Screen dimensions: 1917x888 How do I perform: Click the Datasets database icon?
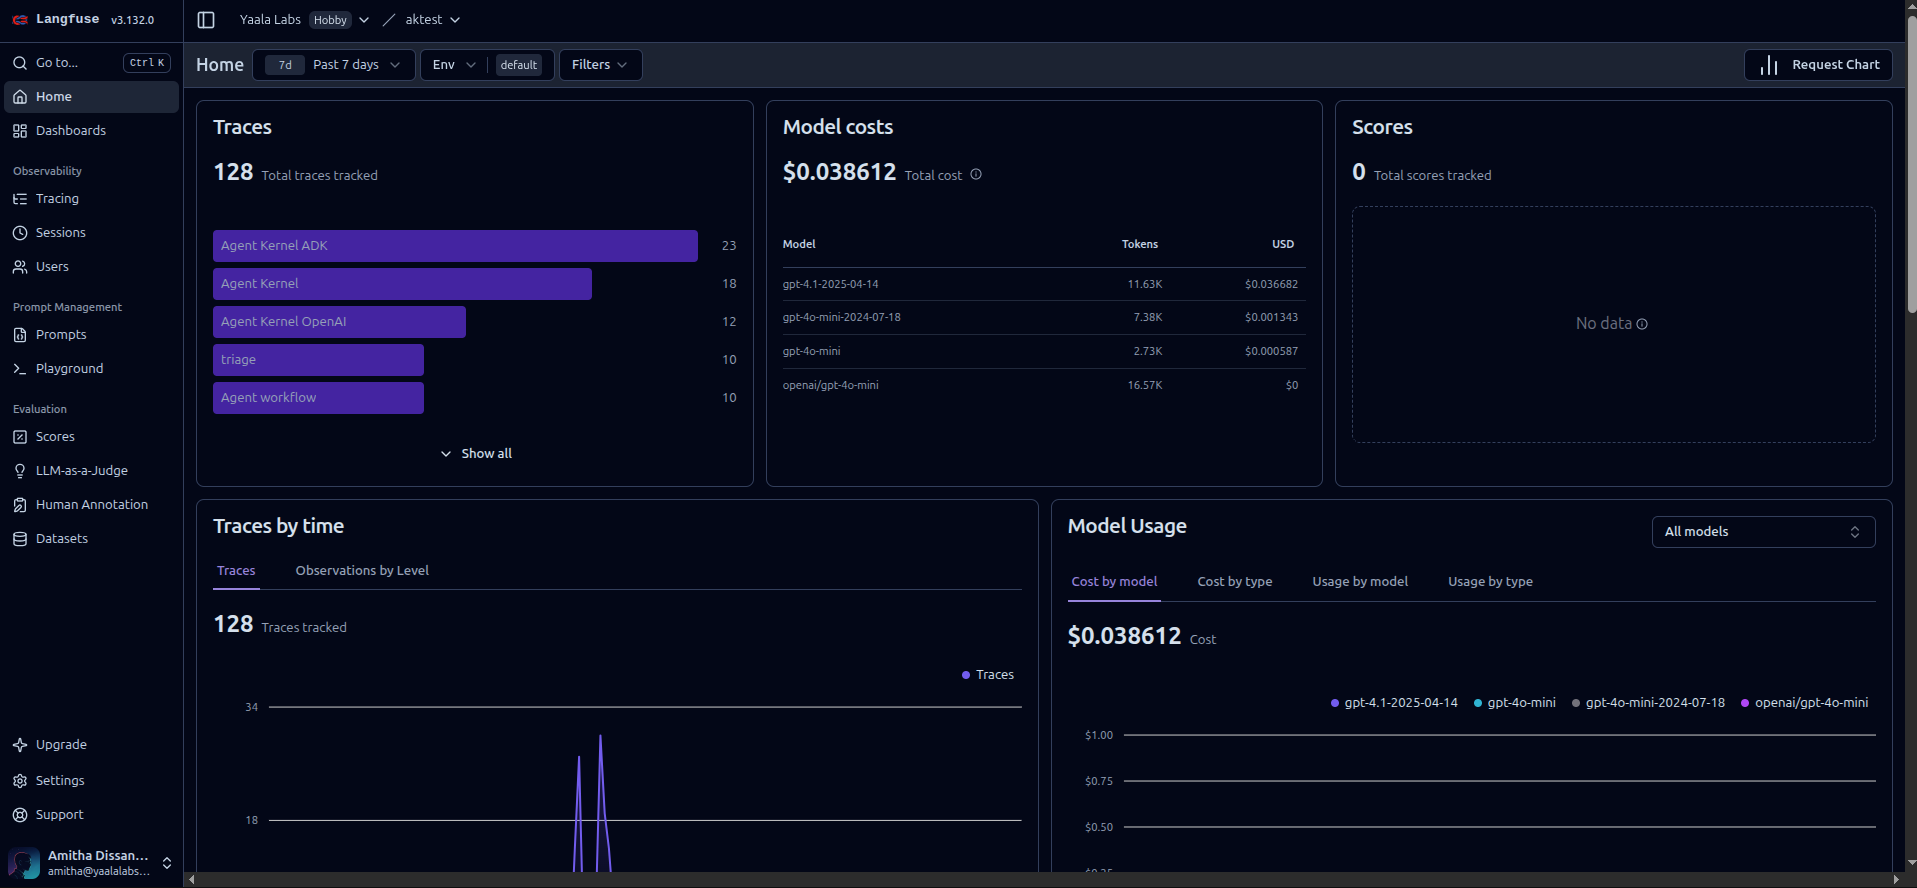(x=20, y=539)
